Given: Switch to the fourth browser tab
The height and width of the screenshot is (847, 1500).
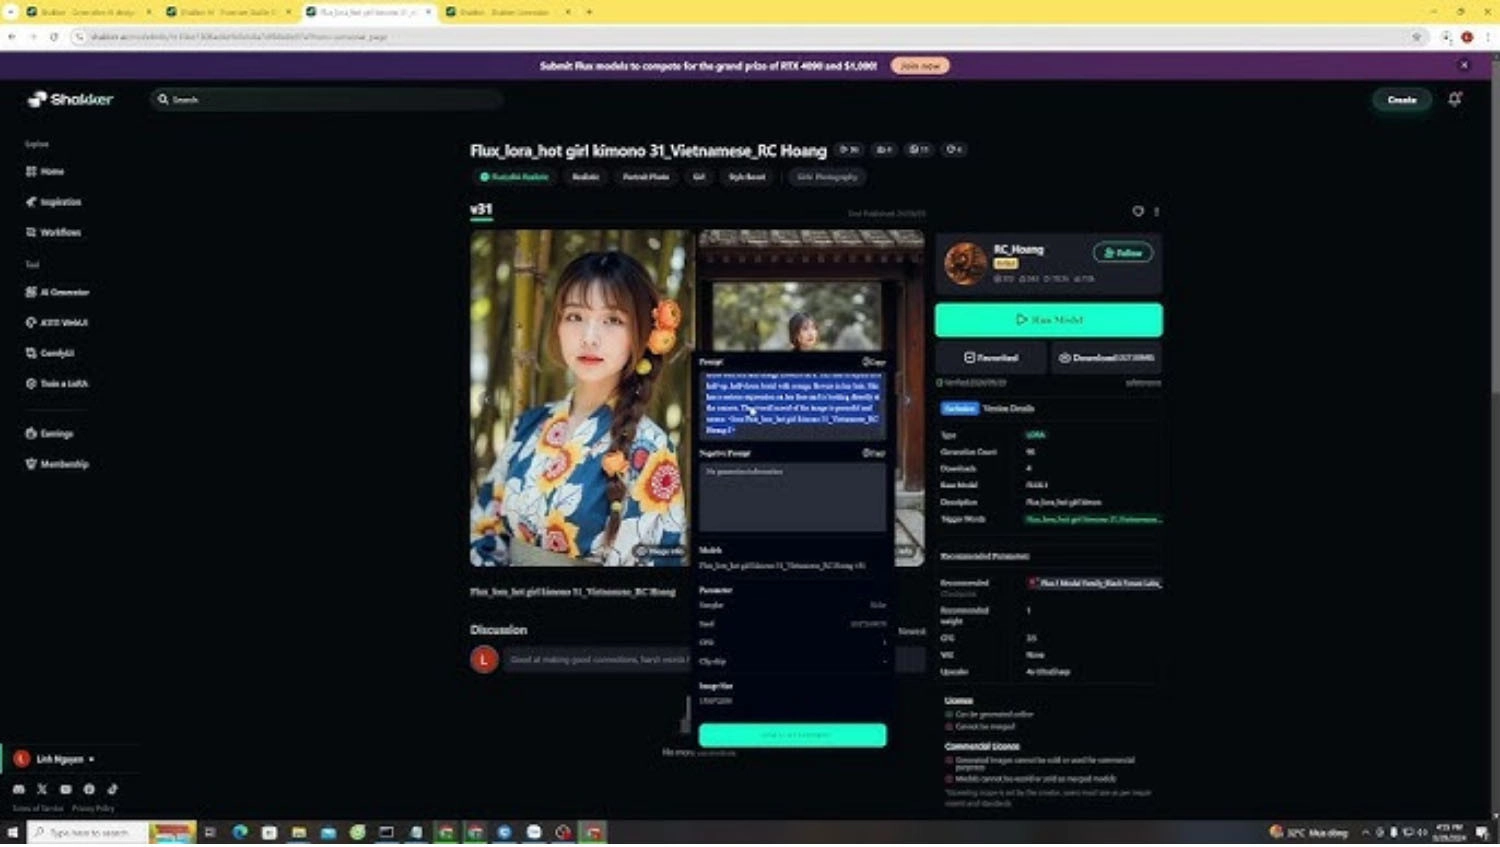Looking at the screenshot, I should coord(508,12).
